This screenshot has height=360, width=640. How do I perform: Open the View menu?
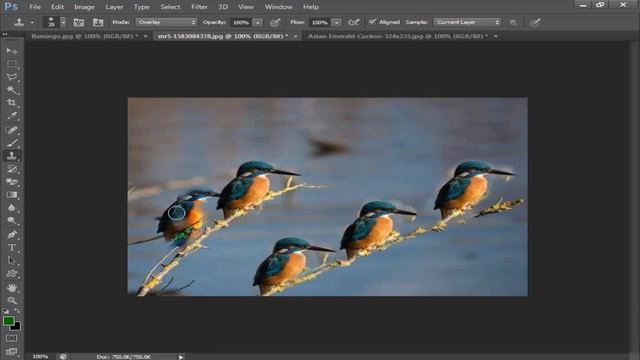pos(246,7)
